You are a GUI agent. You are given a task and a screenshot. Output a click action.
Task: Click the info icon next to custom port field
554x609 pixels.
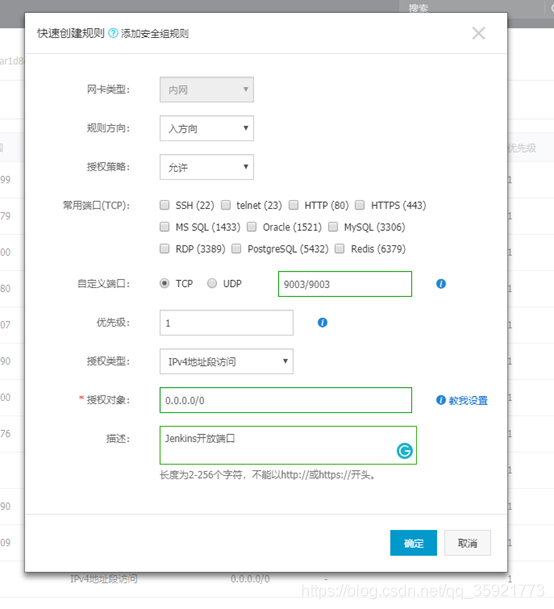point(441,284)
